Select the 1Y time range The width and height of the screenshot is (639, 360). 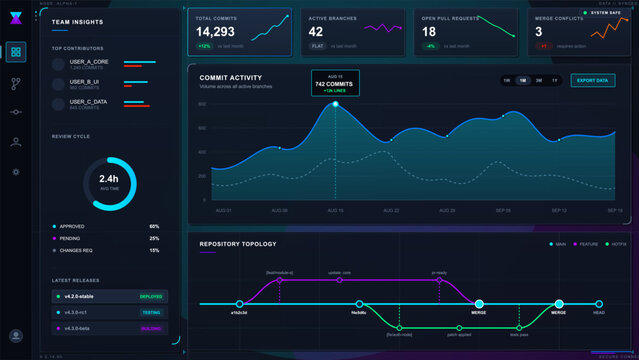click(x=555, y=80)
